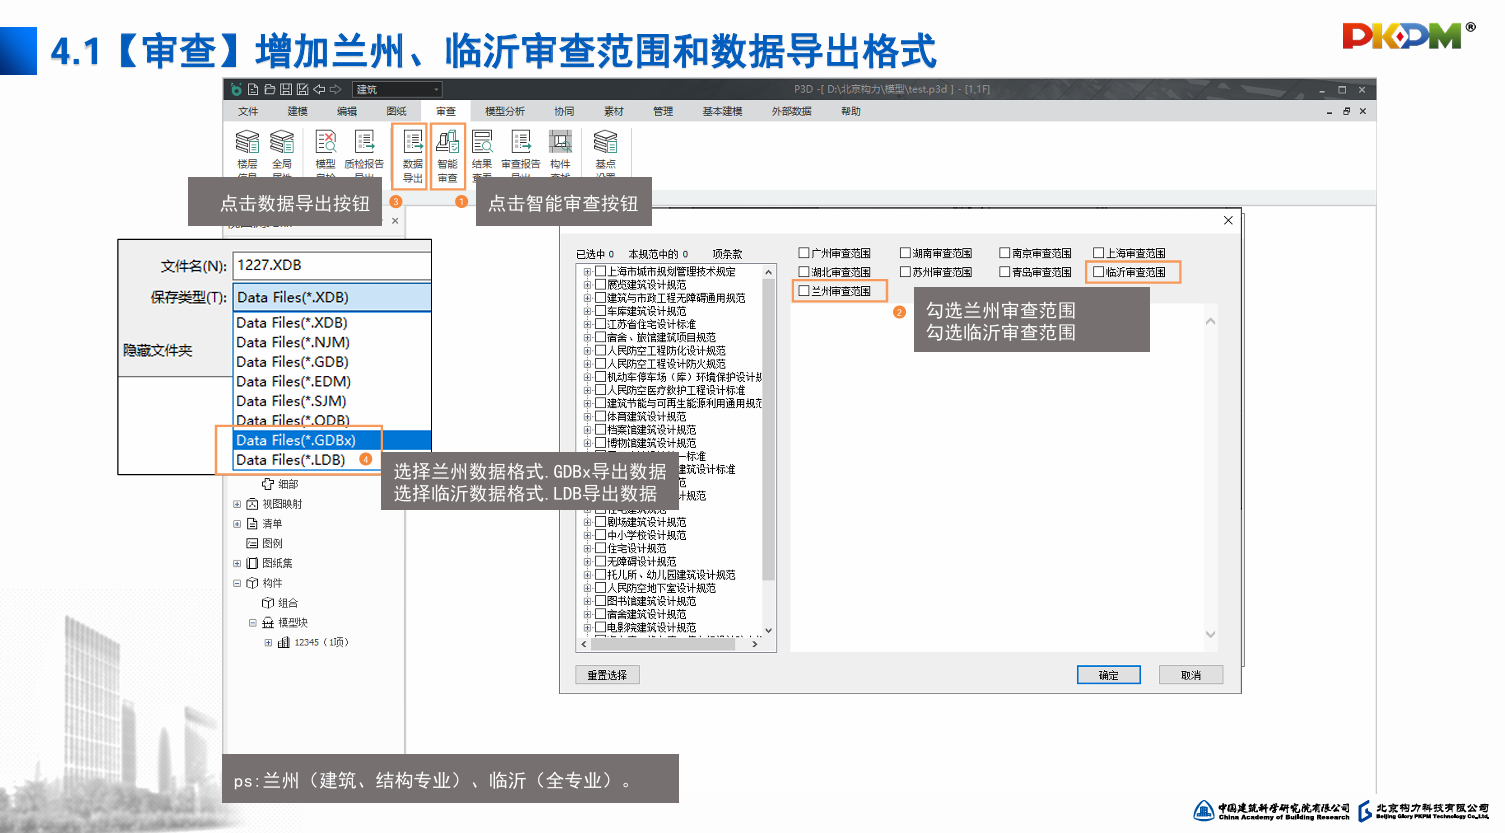Viewport: 1505px width, 833px height.
Task: Click 隐藏文件夹 in the save dialog
Action: [158, 350]
